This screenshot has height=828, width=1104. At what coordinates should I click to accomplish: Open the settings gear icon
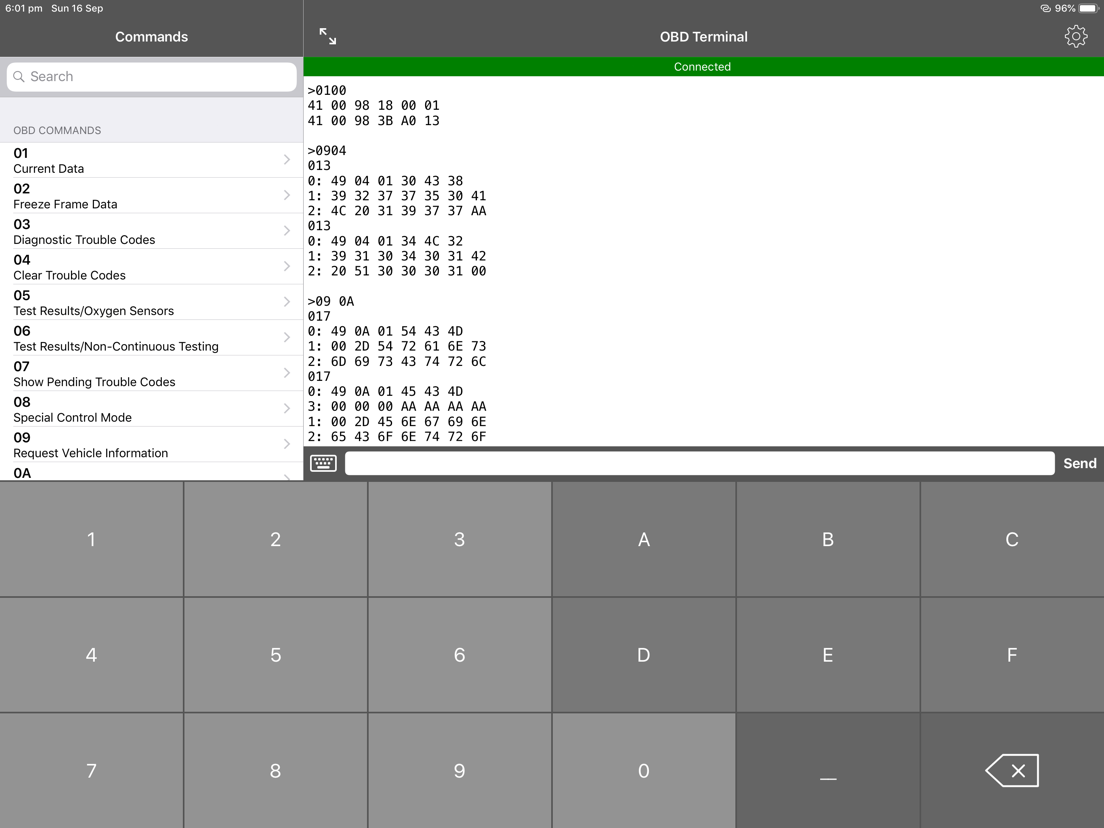coord(1075,37)
